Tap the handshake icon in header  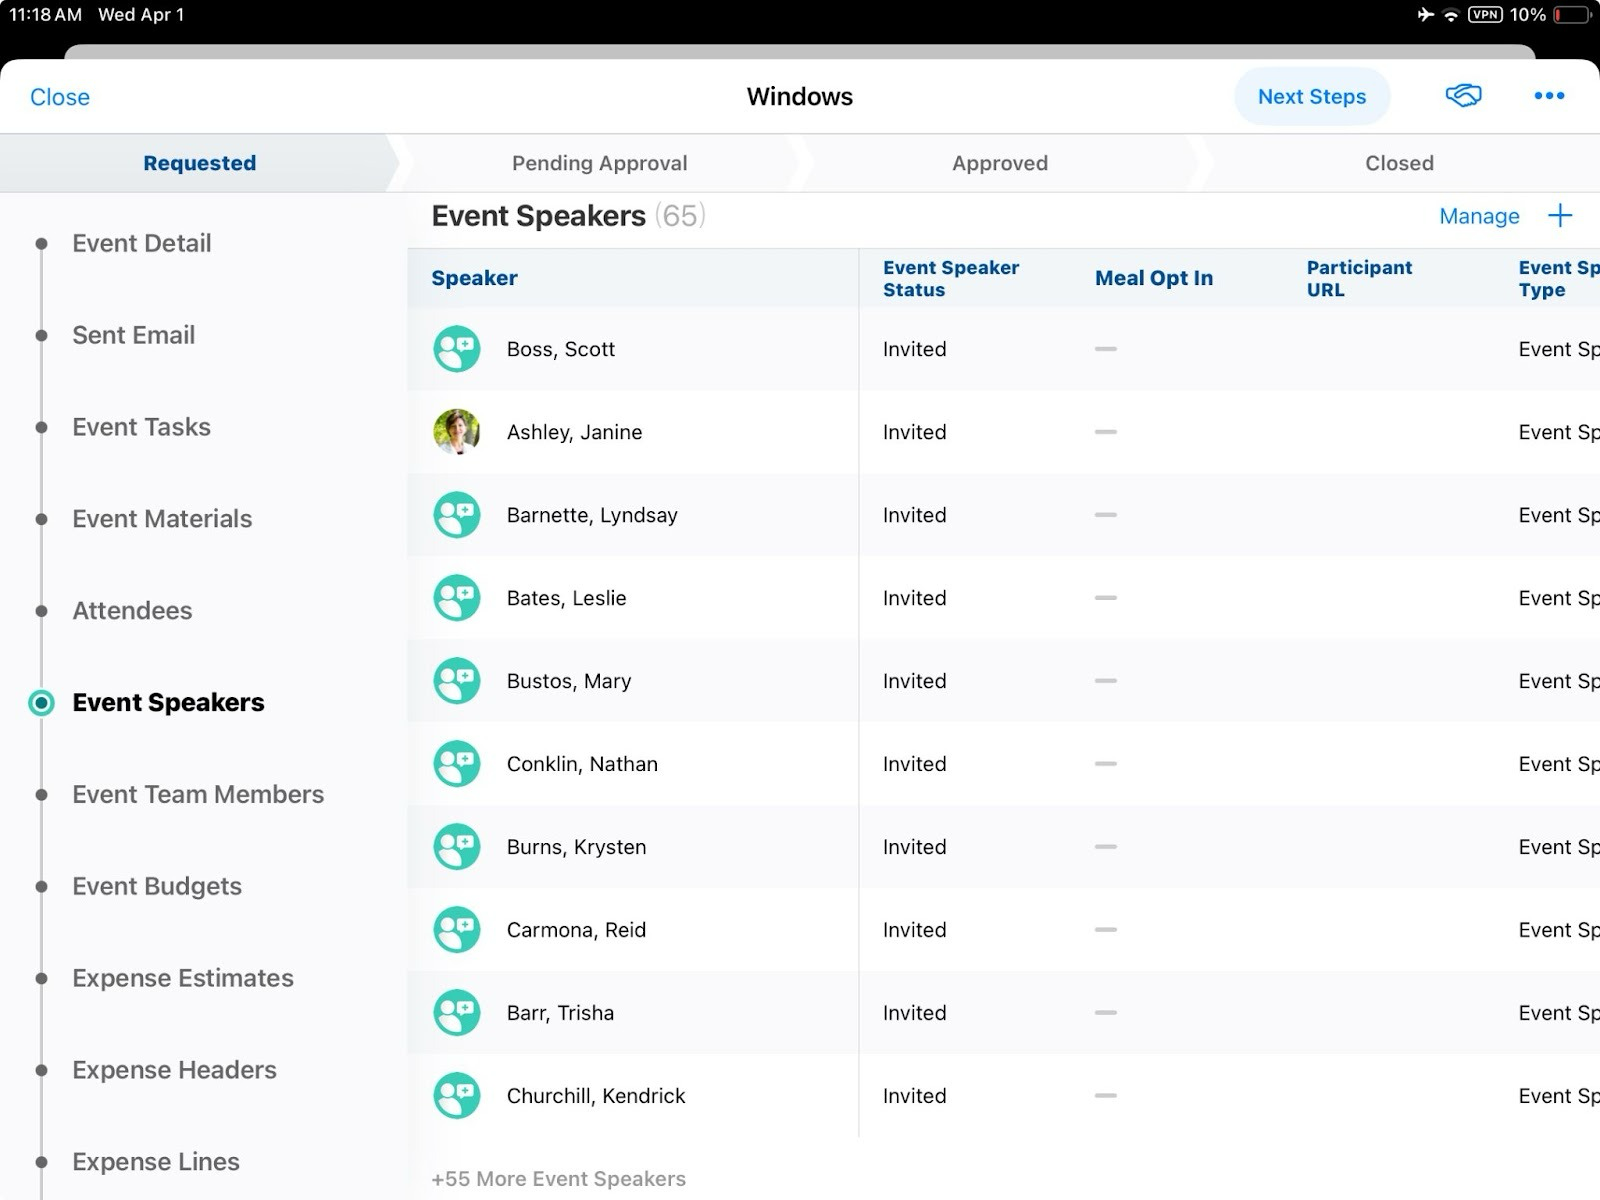[x=1463, y=96]
